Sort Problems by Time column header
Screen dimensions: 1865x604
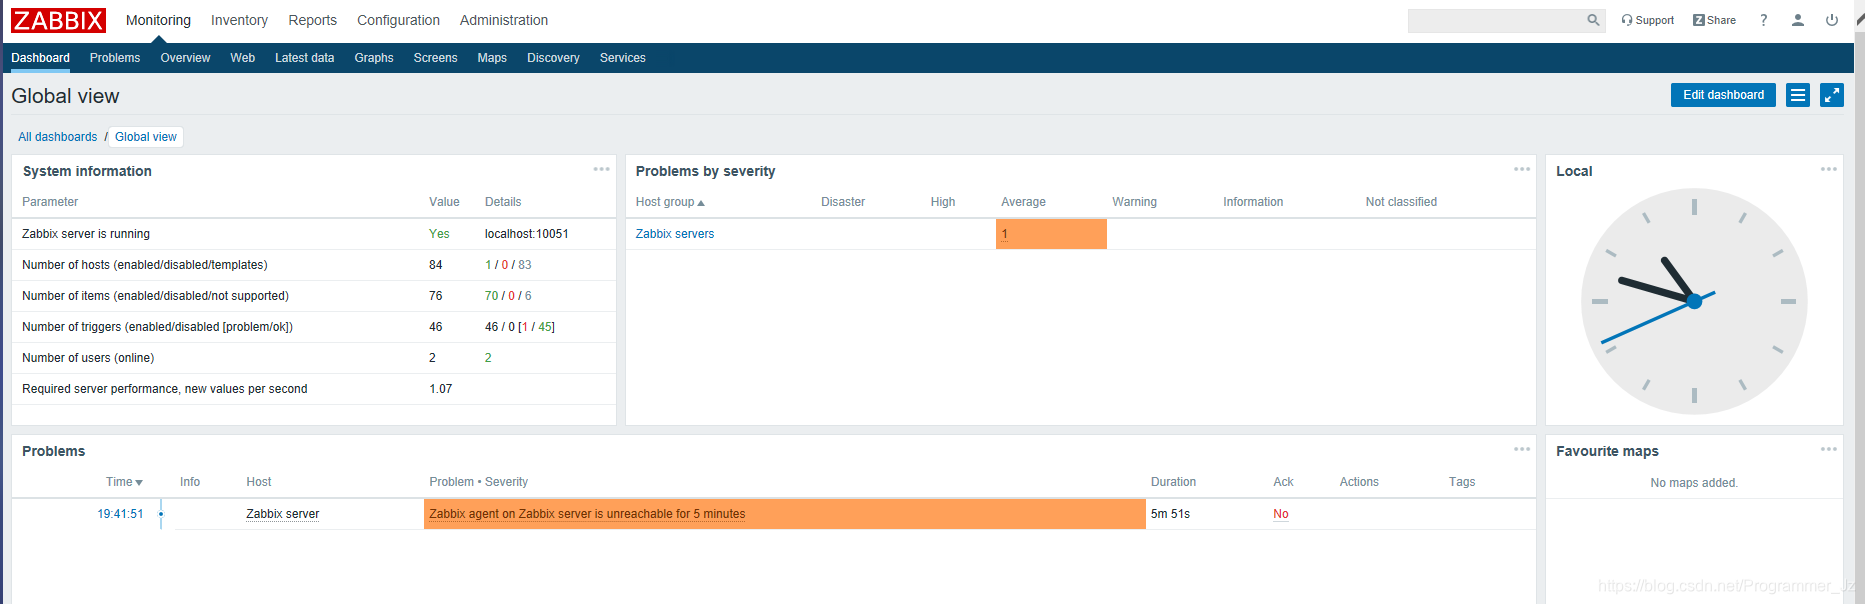click(124, 482)
